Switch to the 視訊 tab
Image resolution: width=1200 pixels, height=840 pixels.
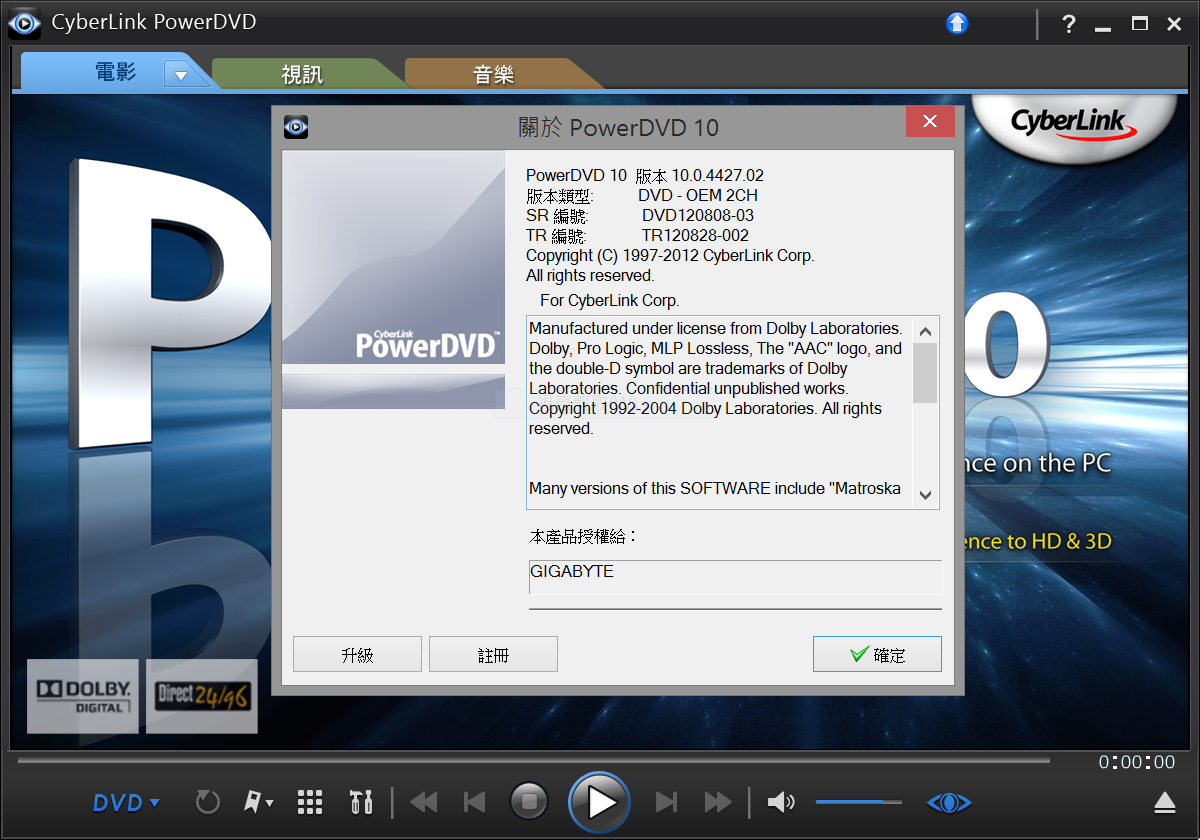coord(302,74)
